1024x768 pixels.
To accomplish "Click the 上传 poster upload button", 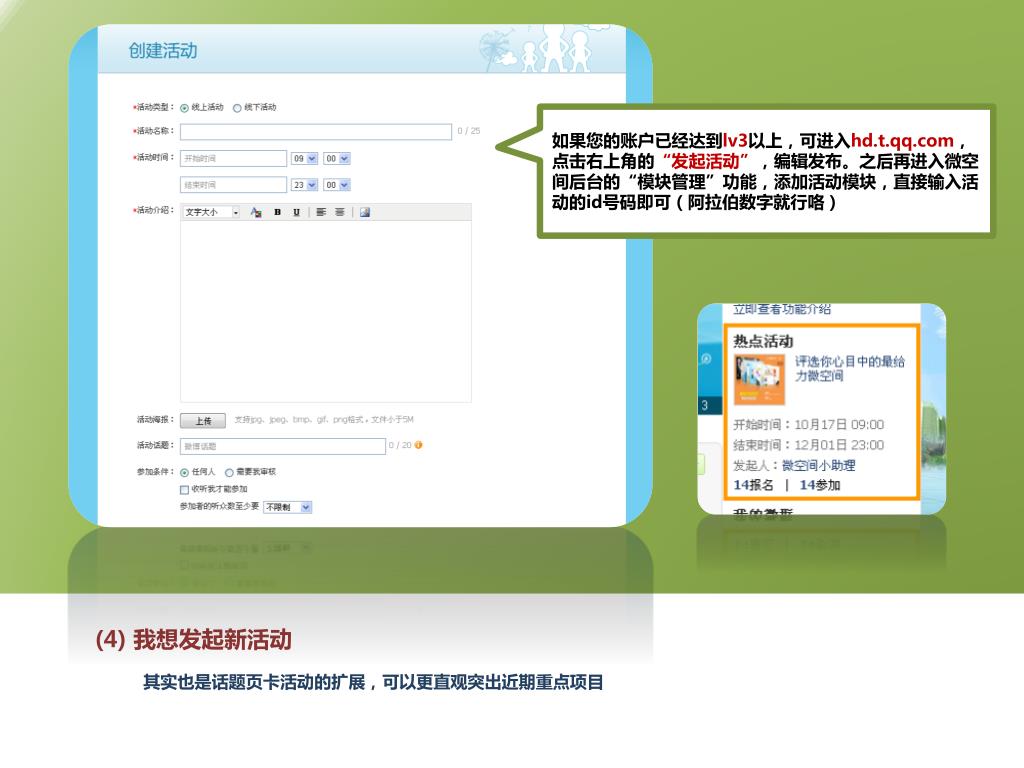I will (x=203, y=421).
